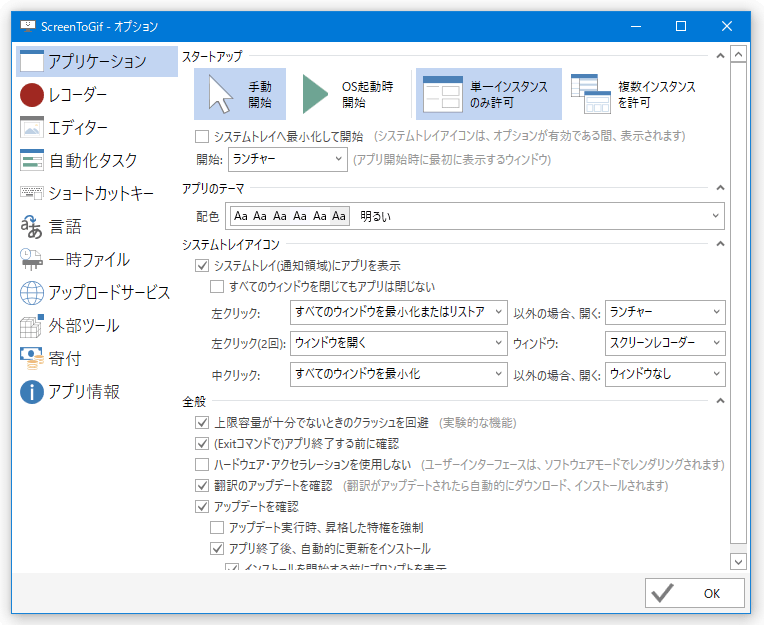Select 単一インスタンスのみ許可 option
The height and width of the screenshot is (625, 764).
(489, 94)
